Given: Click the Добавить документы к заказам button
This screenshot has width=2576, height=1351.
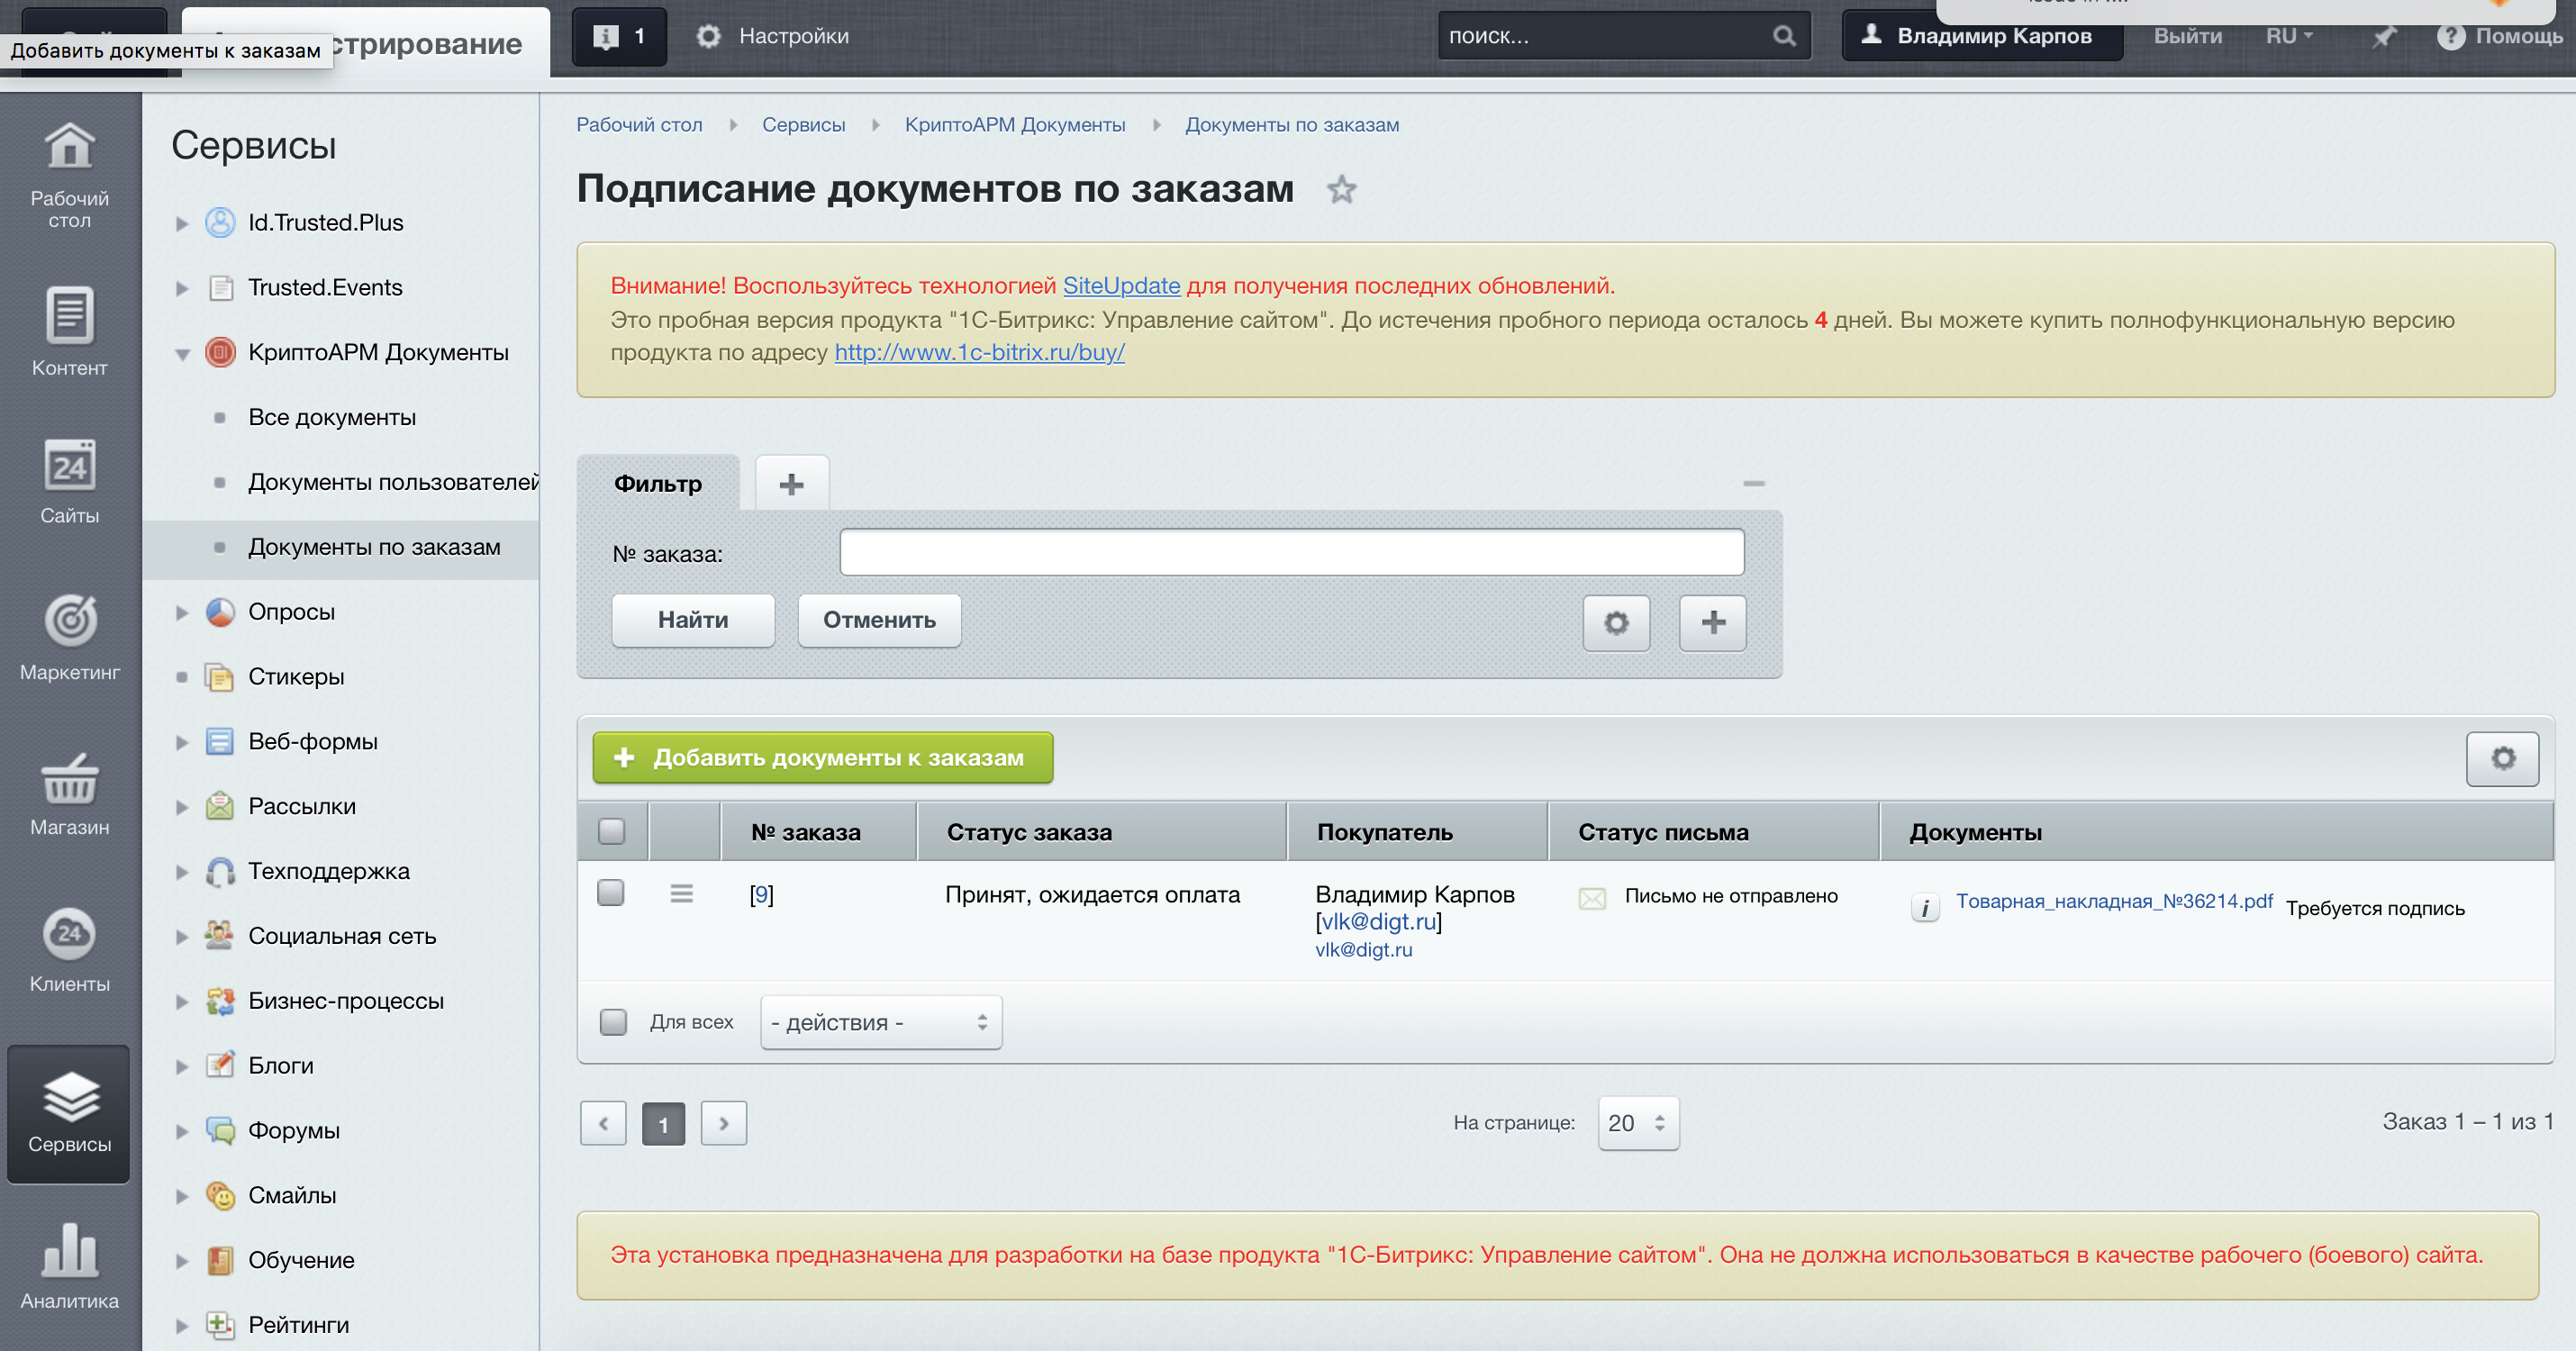Looking at the screenshot, I should coord(823,758).
